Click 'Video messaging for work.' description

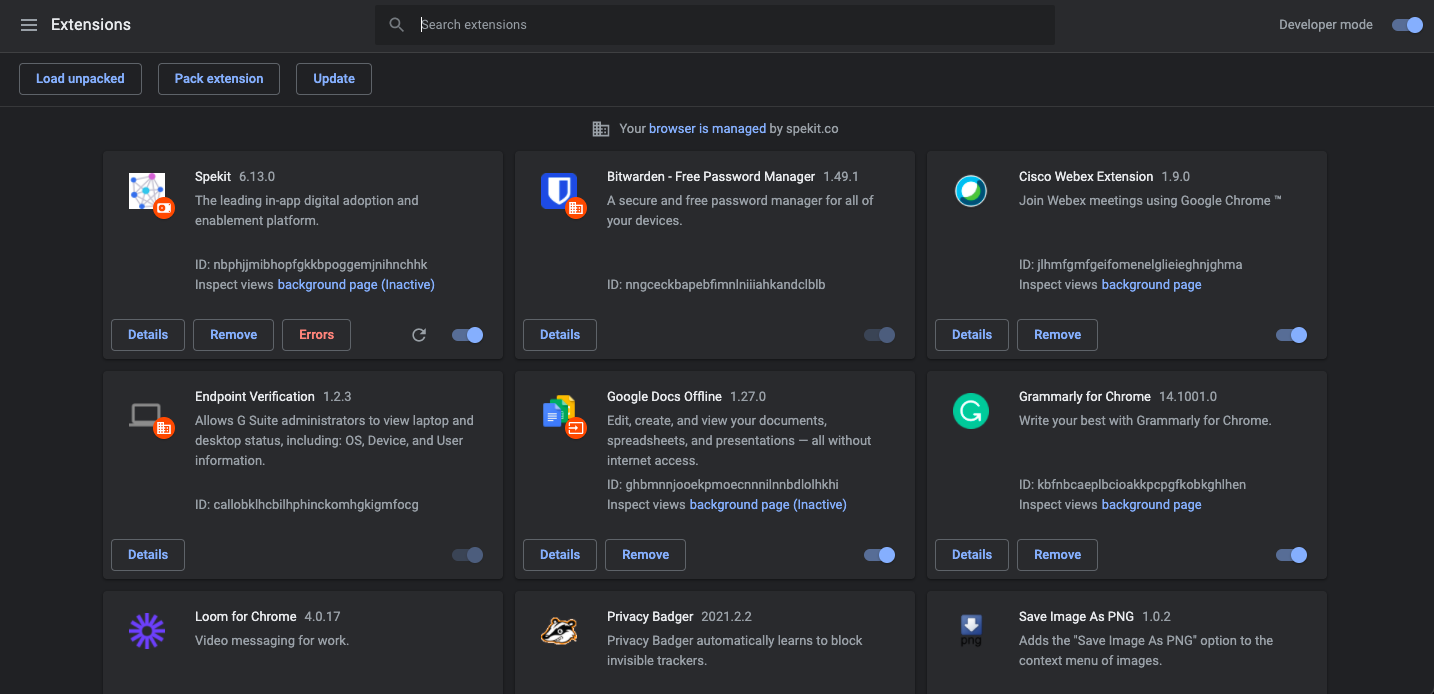pos(272,641)
